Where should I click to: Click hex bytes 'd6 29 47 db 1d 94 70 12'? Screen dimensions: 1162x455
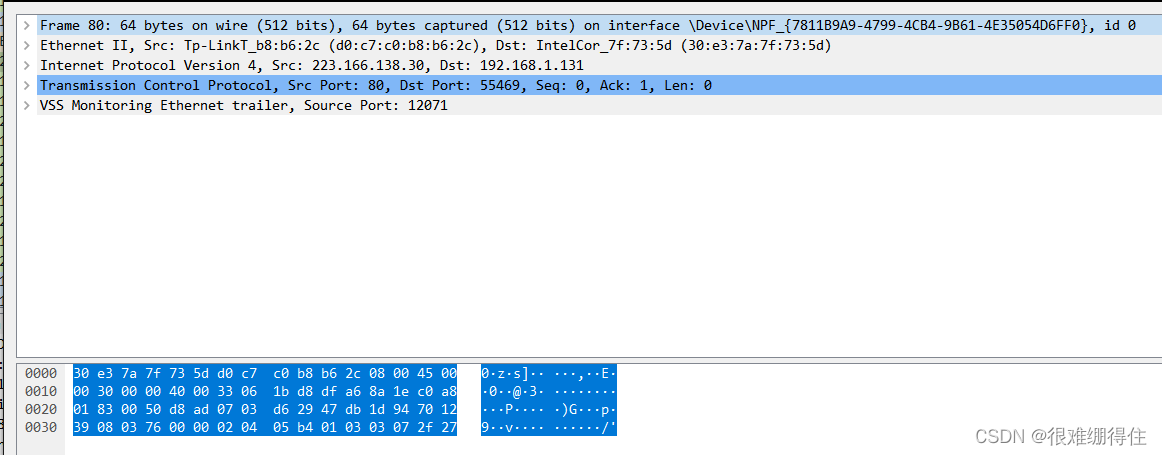365,410
